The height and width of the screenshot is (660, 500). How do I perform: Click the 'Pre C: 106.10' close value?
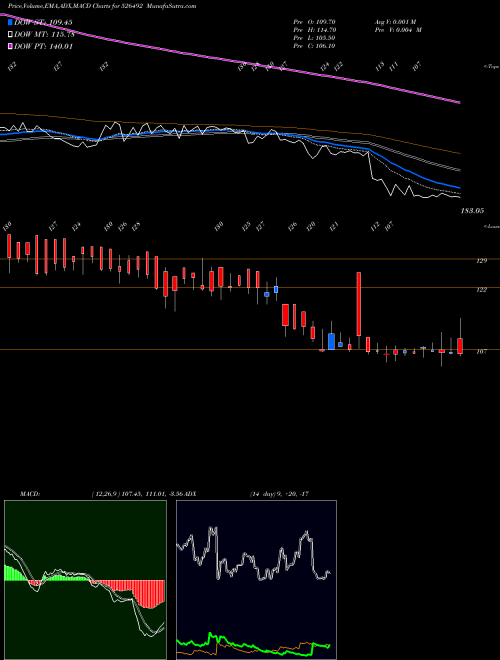[314, 46]
